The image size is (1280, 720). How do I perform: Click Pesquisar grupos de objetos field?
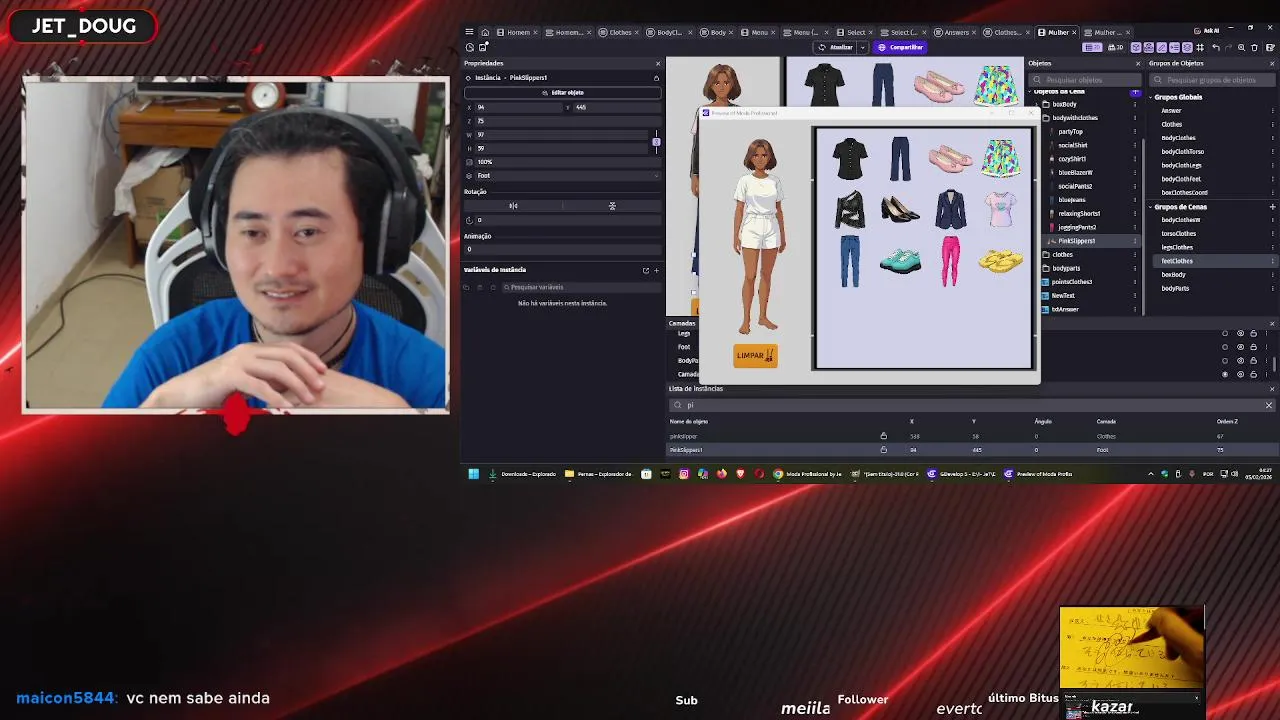click(x=1212, y=80)
